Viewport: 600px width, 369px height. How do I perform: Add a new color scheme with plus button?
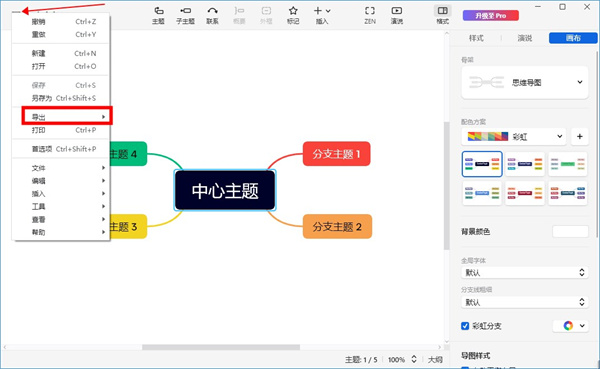(x=579, y=137)
